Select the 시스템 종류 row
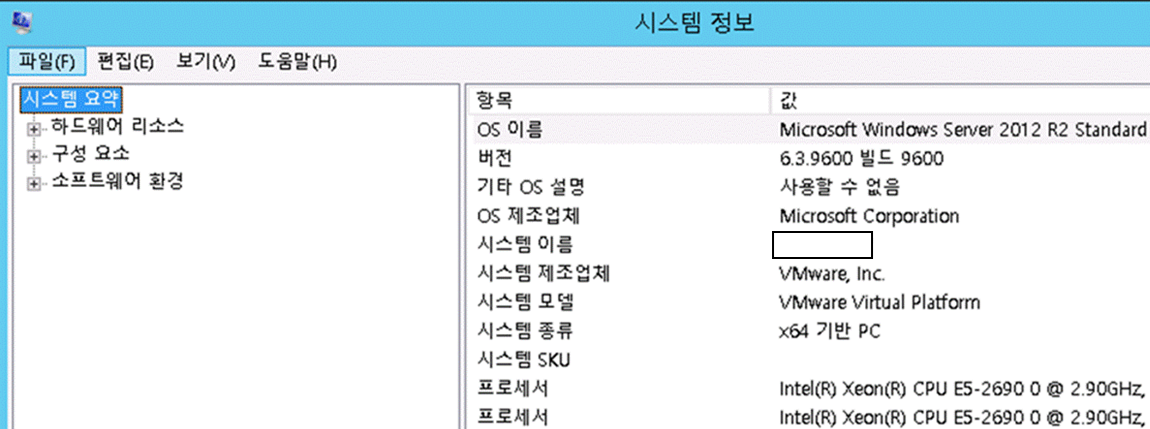 [809, 331]
